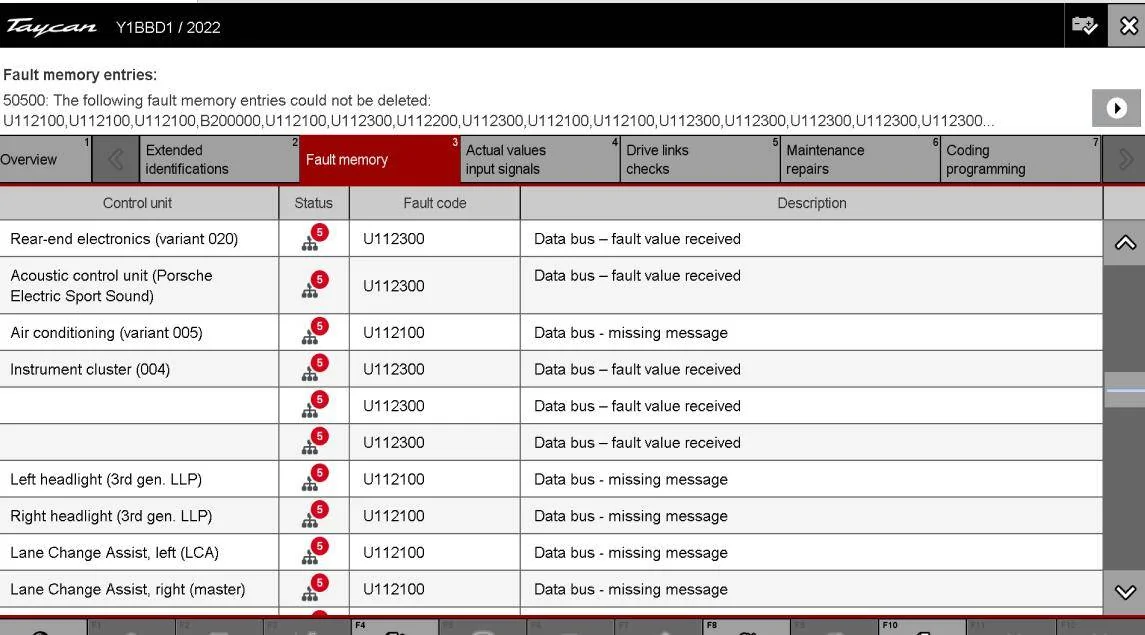The width and height of the screenshot is (1145, 635).
Task: Click the Control unit column header
Action: (138, 203)
